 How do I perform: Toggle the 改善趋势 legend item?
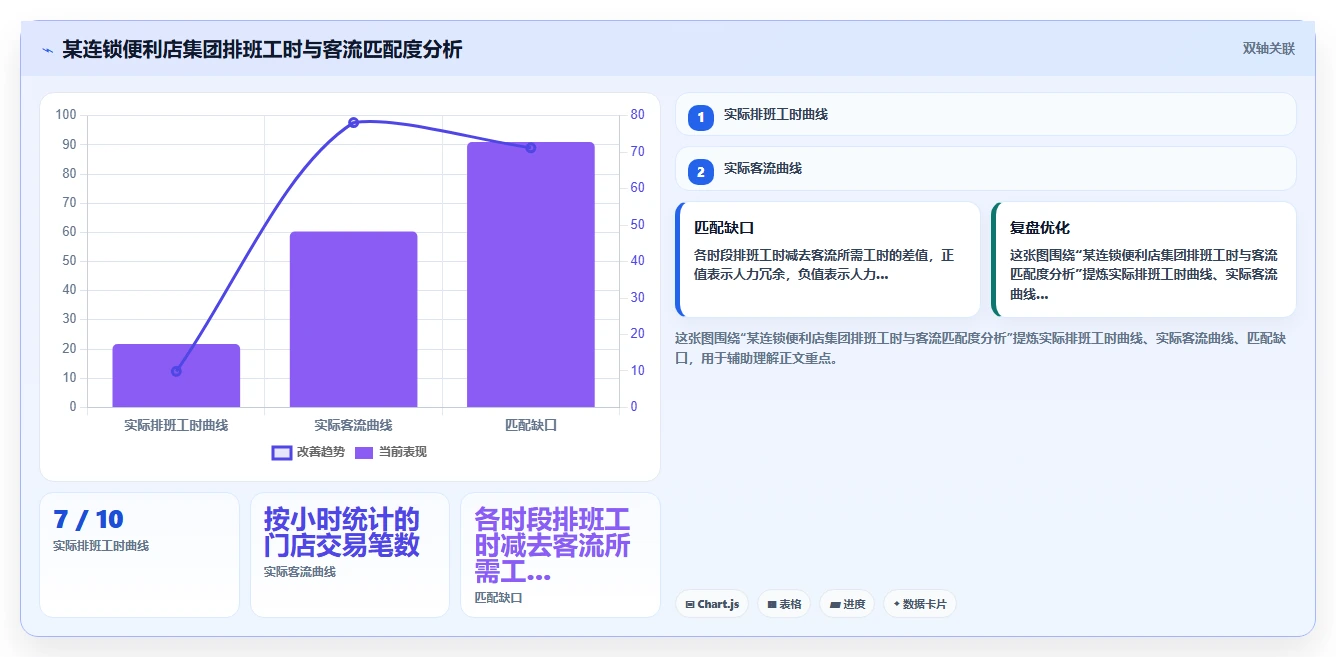[309, 452]
